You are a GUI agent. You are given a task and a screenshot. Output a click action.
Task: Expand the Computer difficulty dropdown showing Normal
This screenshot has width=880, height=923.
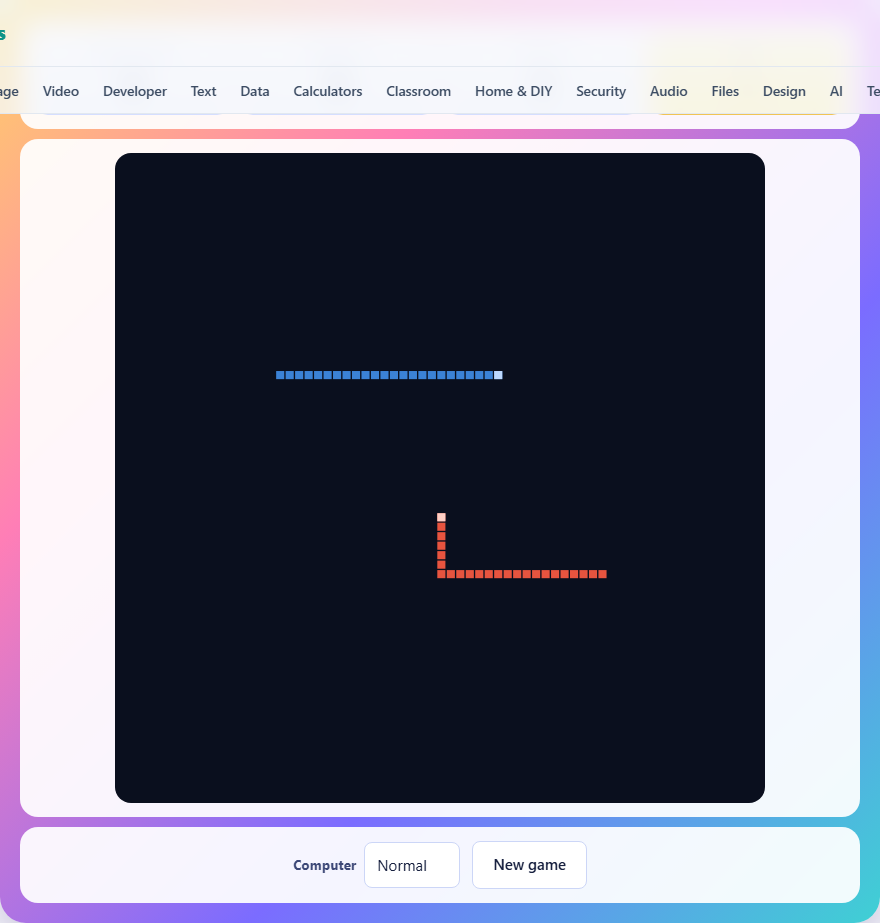tap(412, 865)
